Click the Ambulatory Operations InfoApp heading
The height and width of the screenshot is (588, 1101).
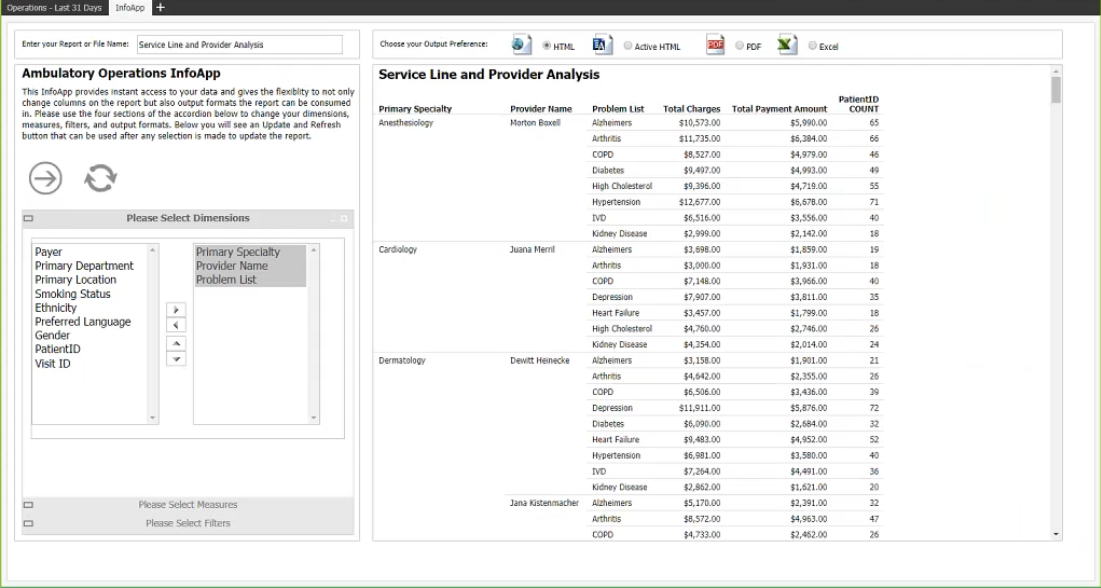pyautogui.click(x=121, y=73)
